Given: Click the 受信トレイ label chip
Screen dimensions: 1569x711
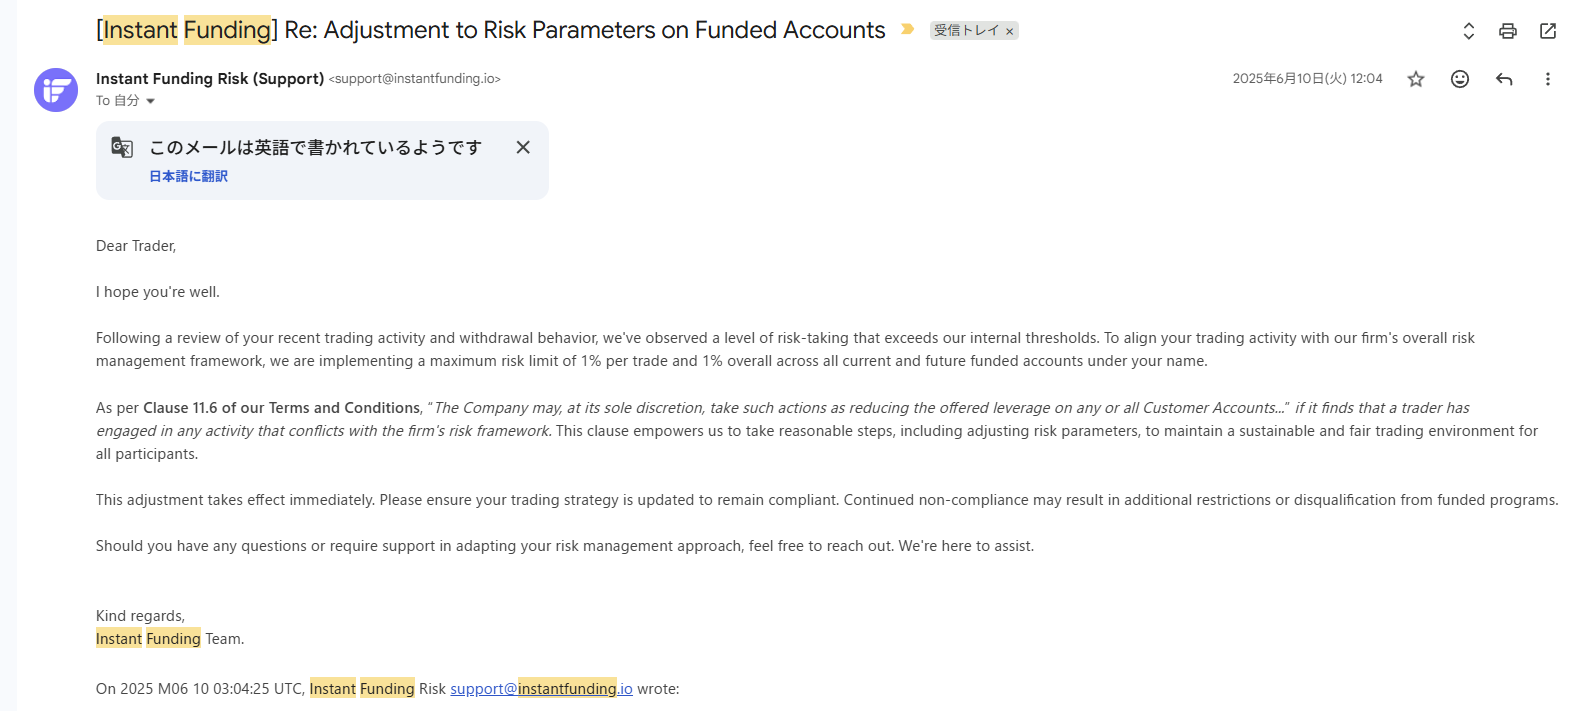Looking at the screenshot, I should tap(965, 31).
